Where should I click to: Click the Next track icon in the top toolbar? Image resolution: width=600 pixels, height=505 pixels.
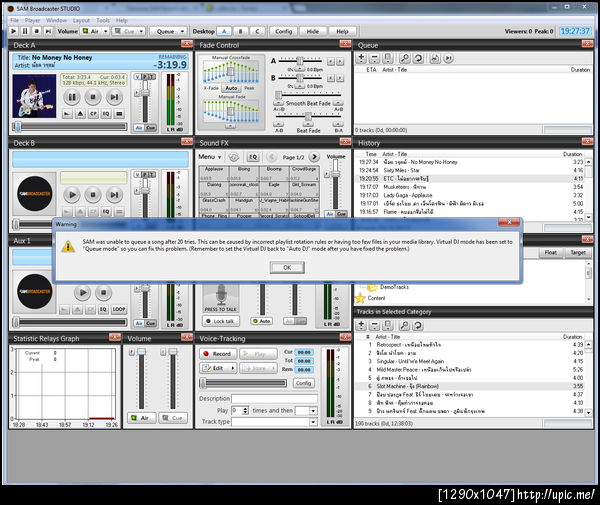coord(48,31)
